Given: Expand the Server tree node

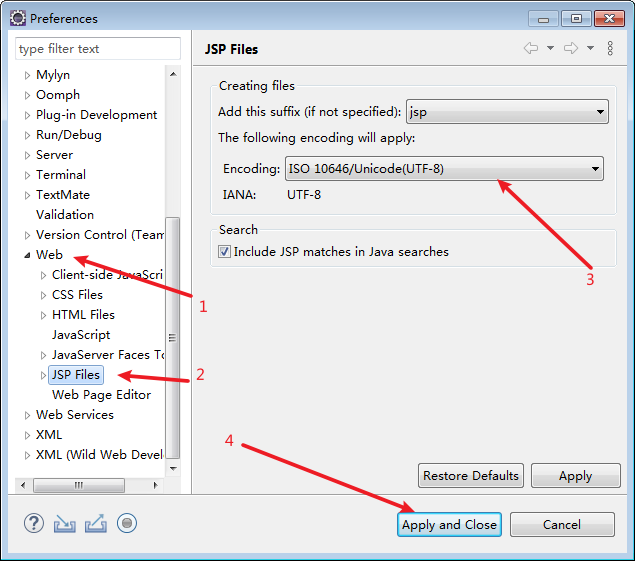Looking at the screenshot, I should point(27,156).
